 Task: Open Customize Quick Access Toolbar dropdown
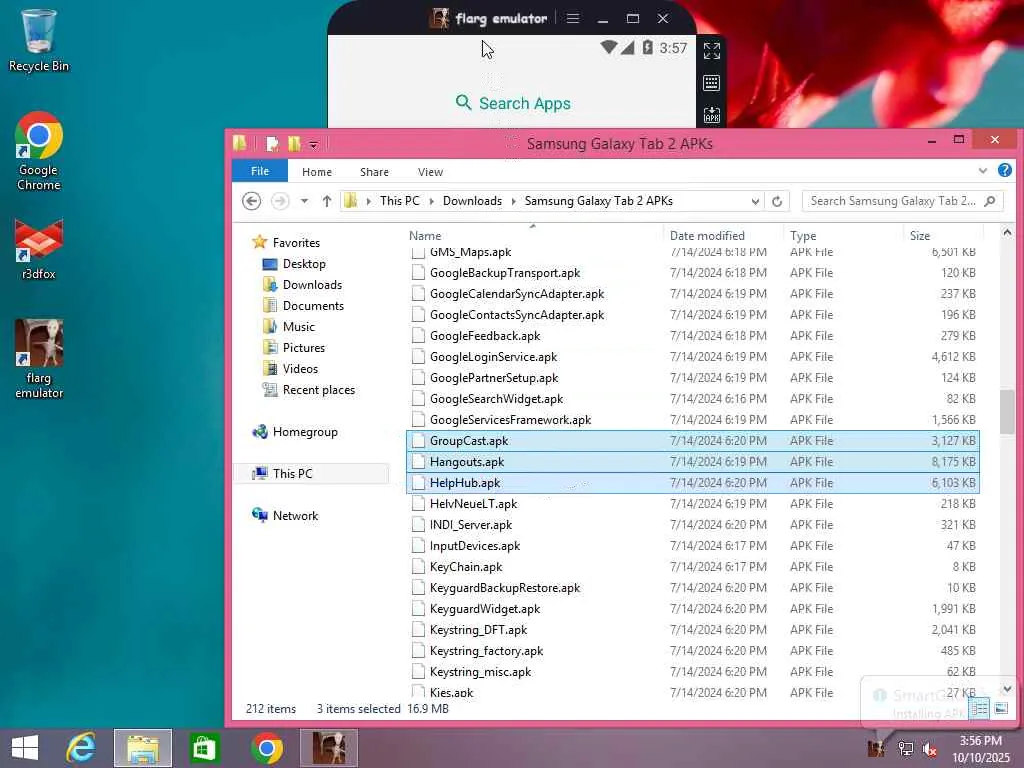[x=313, y=144]
